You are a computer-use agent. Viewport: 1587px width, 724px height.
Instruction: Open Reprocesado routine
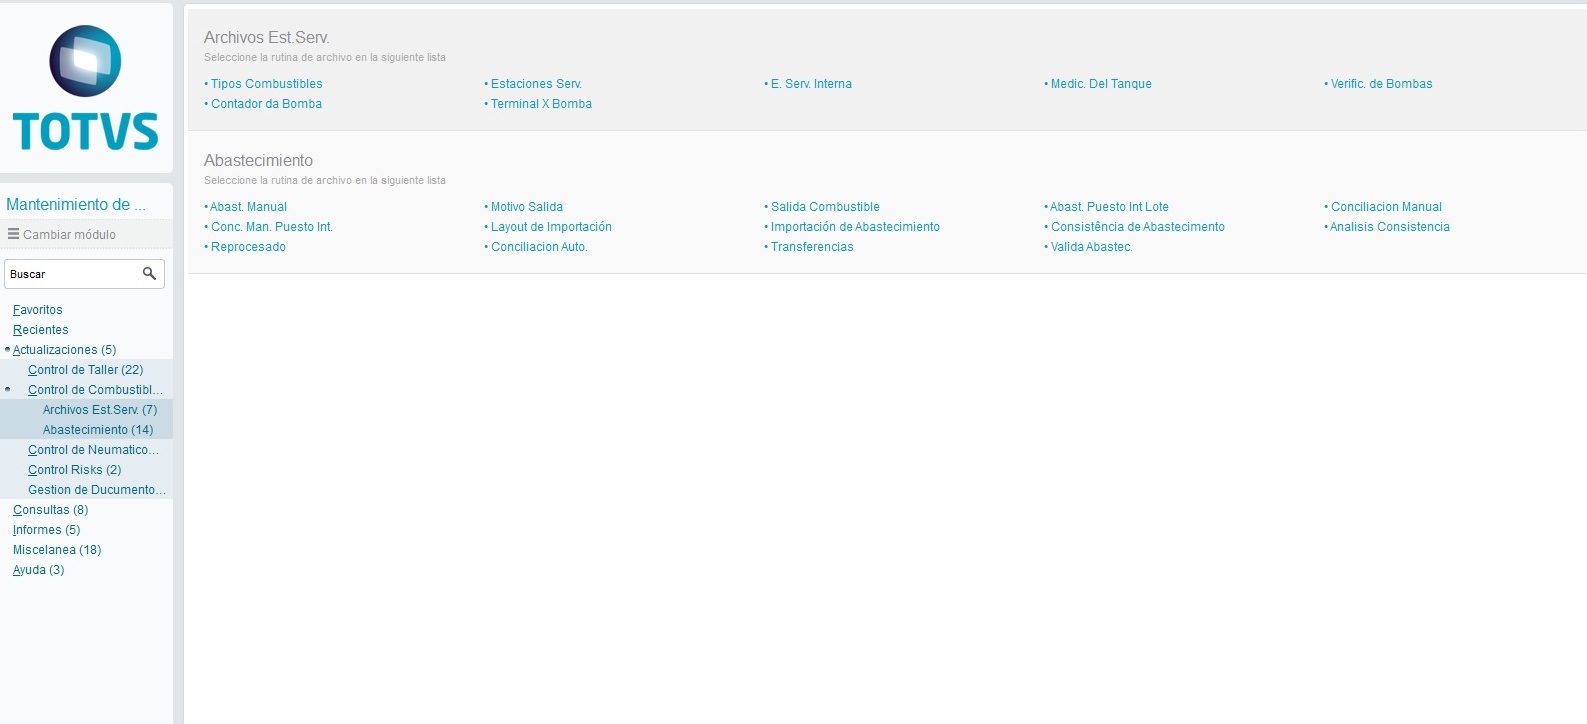tap(248, 247)
